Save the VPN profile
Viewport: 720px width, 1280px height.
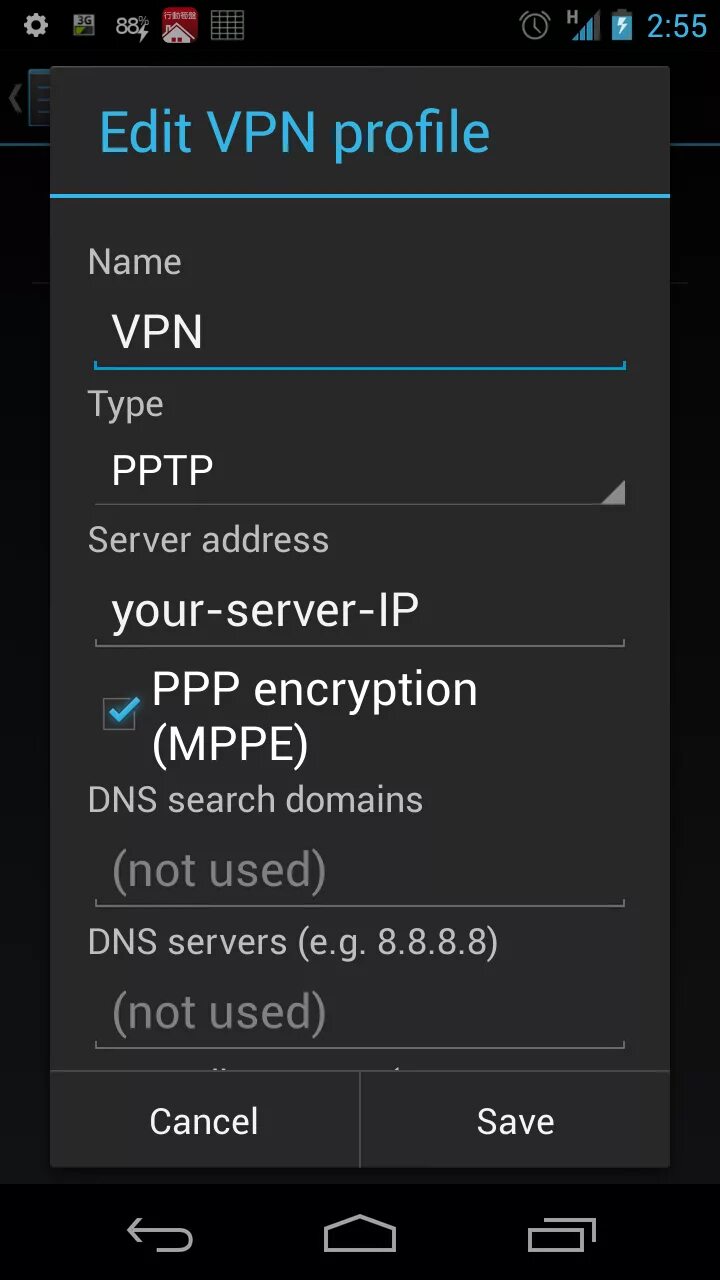pyautogui.click(x=515, y=1121)
